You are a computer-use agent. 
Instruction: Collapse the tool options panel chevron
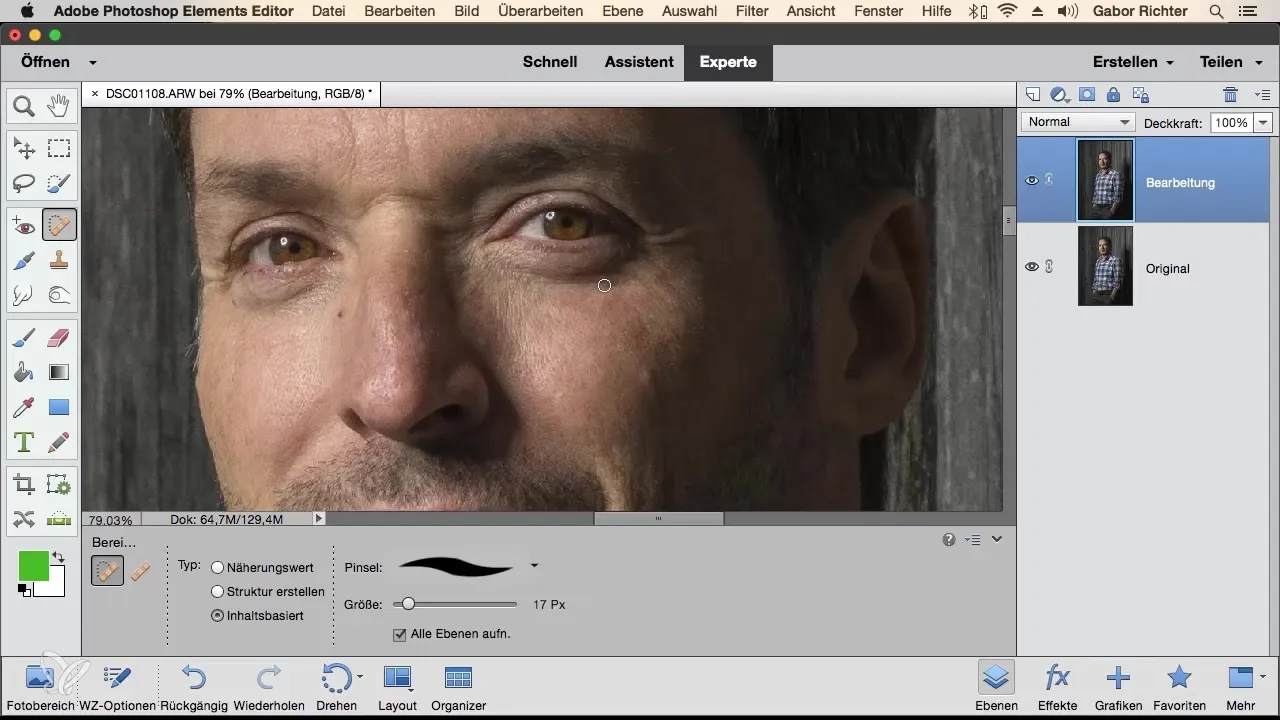coord(997,540)
